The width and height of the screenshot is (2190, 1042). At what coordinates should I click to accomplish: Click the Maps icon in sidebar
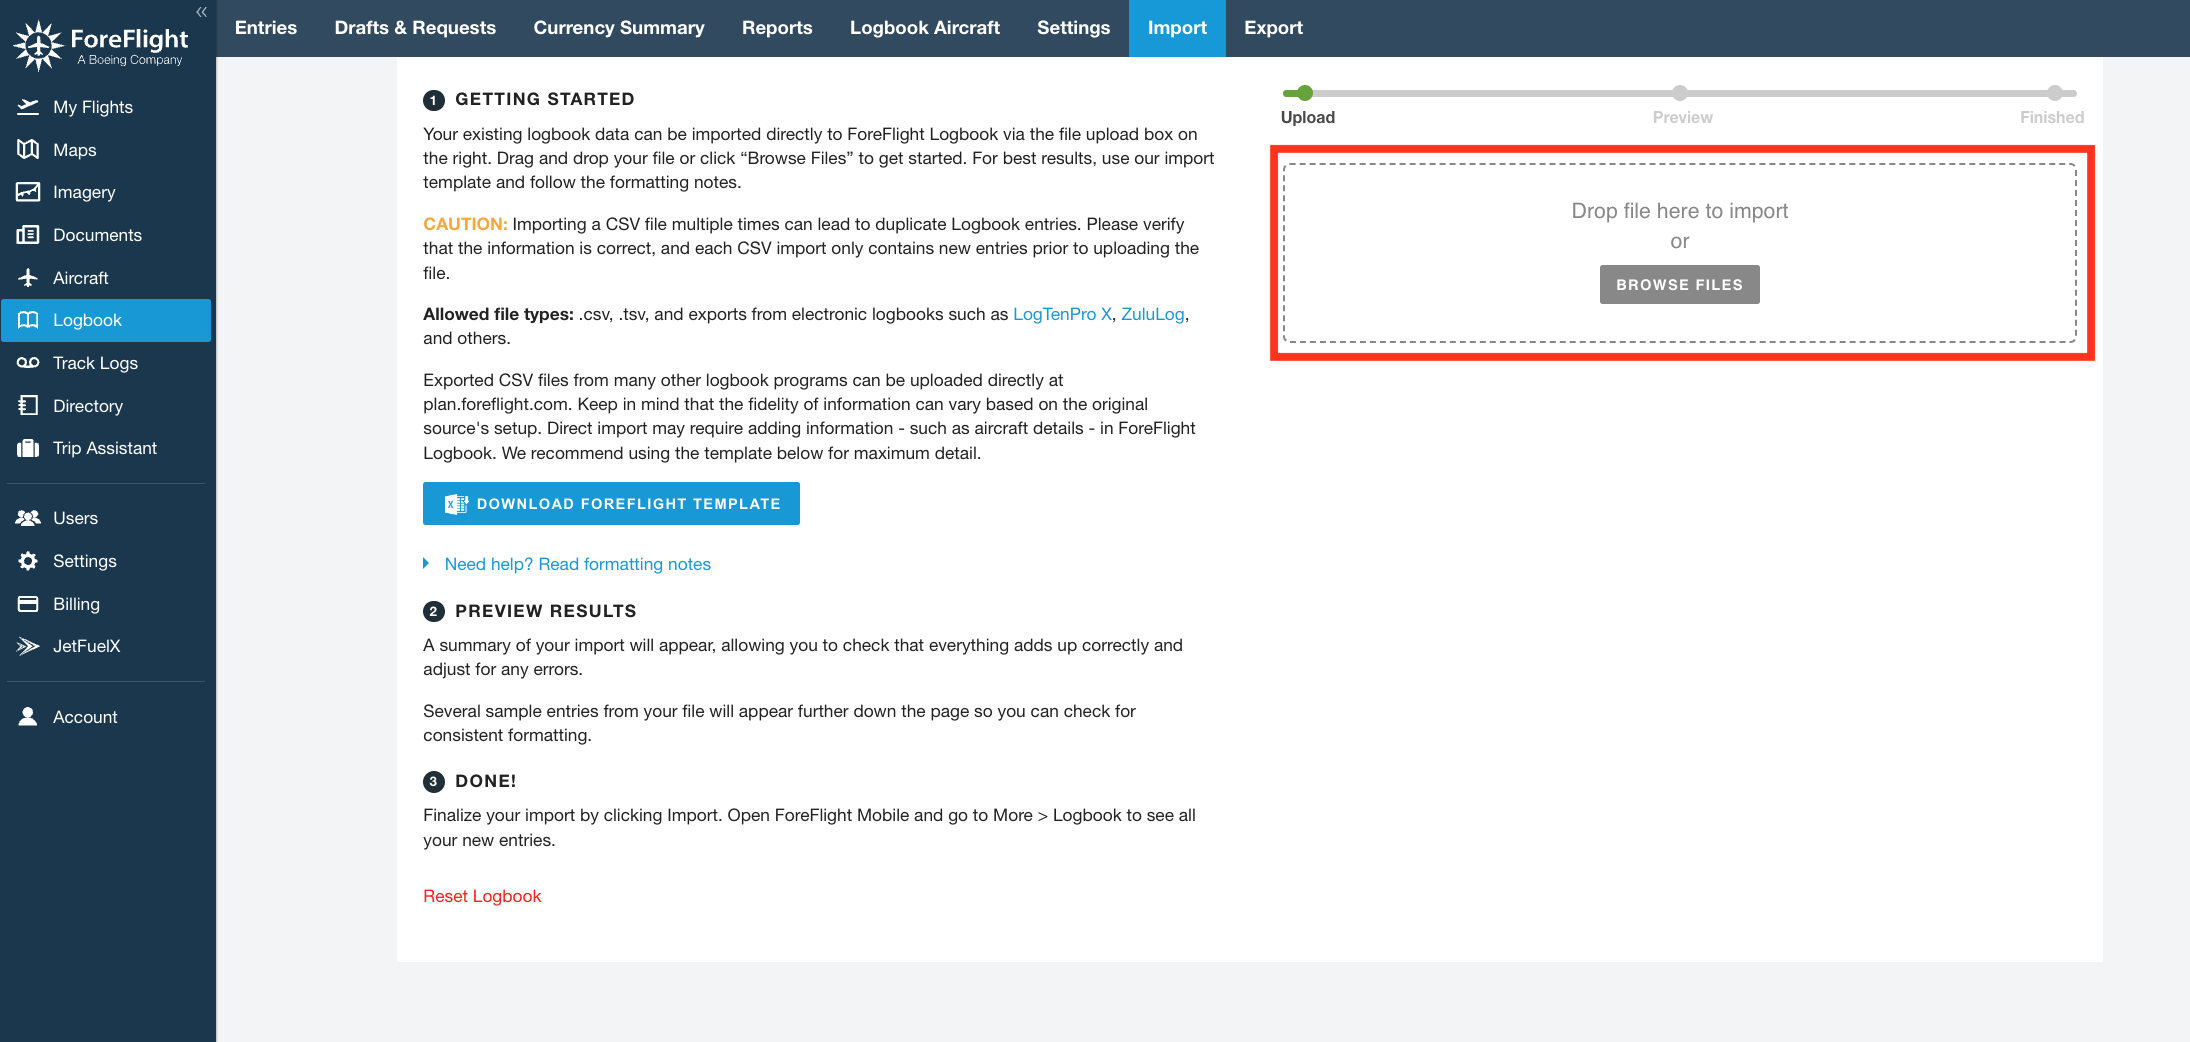pos(28,150)
